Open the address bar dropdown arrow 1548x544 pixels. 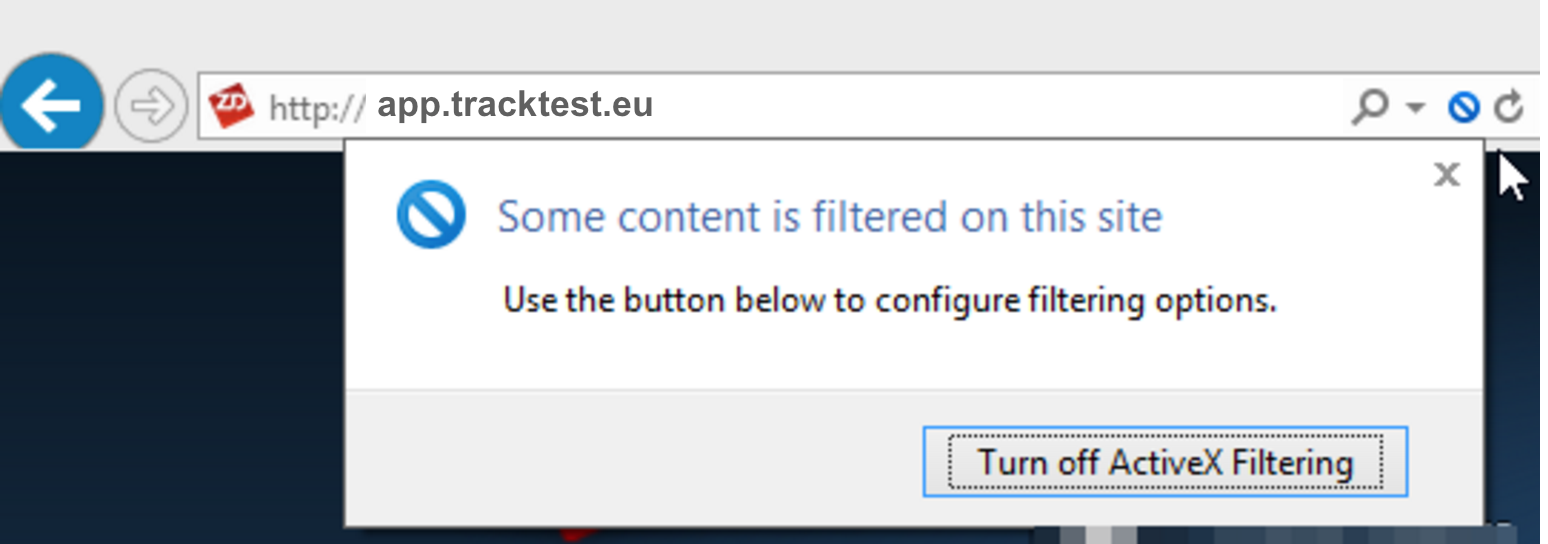click(x=1414, y=107)
